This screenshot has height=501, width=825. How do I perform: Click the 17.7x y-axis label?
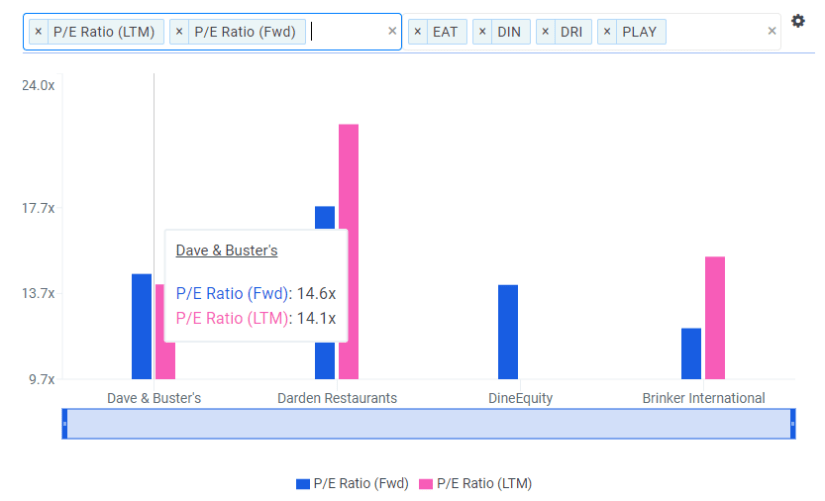tap(38, 208)
